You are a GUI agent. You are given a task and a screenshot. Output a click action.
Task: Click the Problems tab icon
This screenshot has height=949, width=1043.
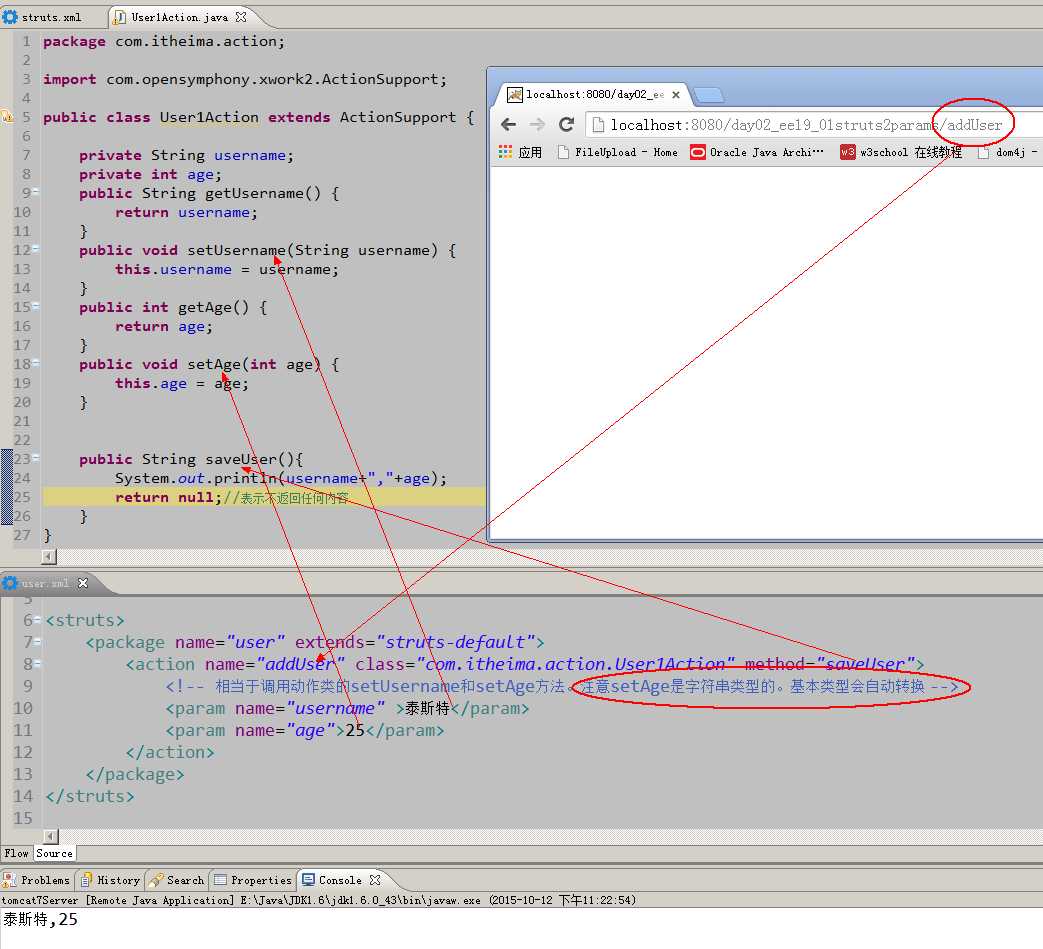coord(9,881)
